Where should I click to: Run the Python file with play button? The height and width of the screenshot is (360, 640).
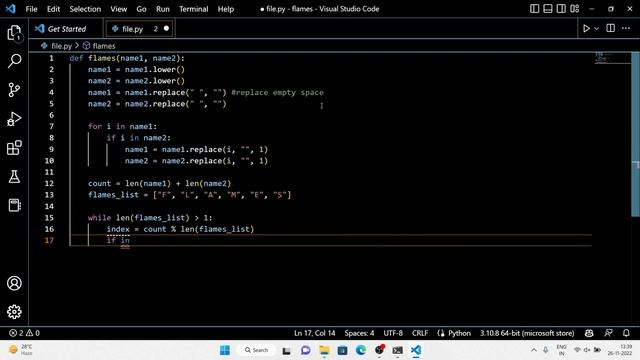[586, 29]
